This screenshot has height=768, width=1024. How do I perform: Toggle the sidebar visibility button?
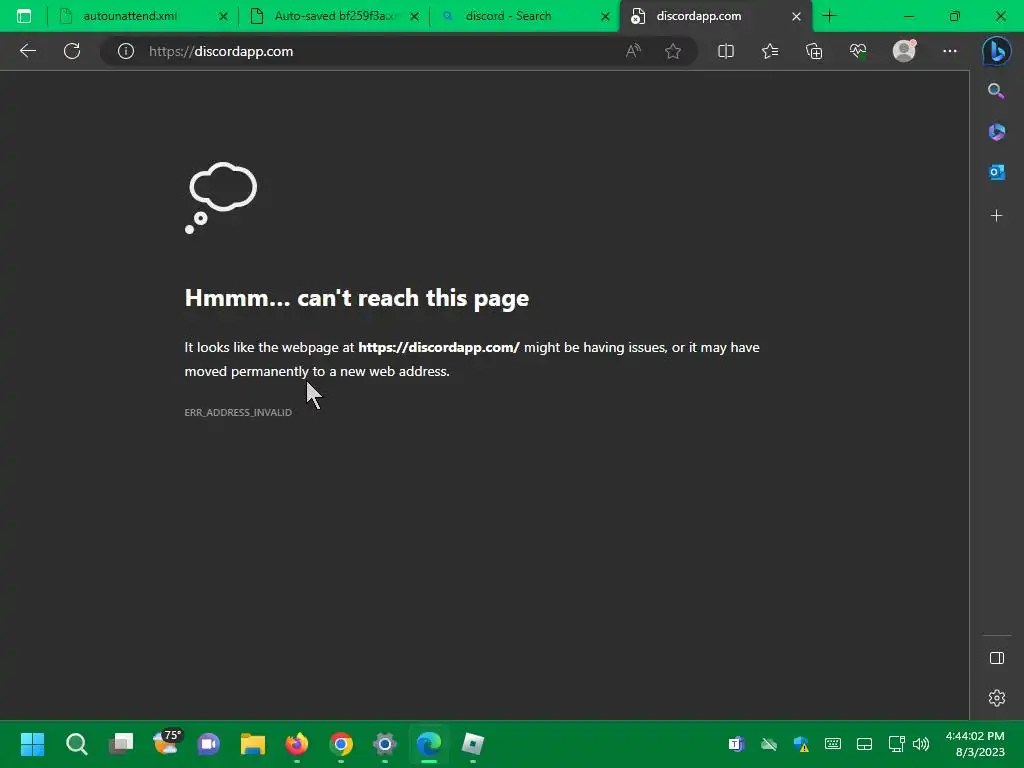pos(997,658)
